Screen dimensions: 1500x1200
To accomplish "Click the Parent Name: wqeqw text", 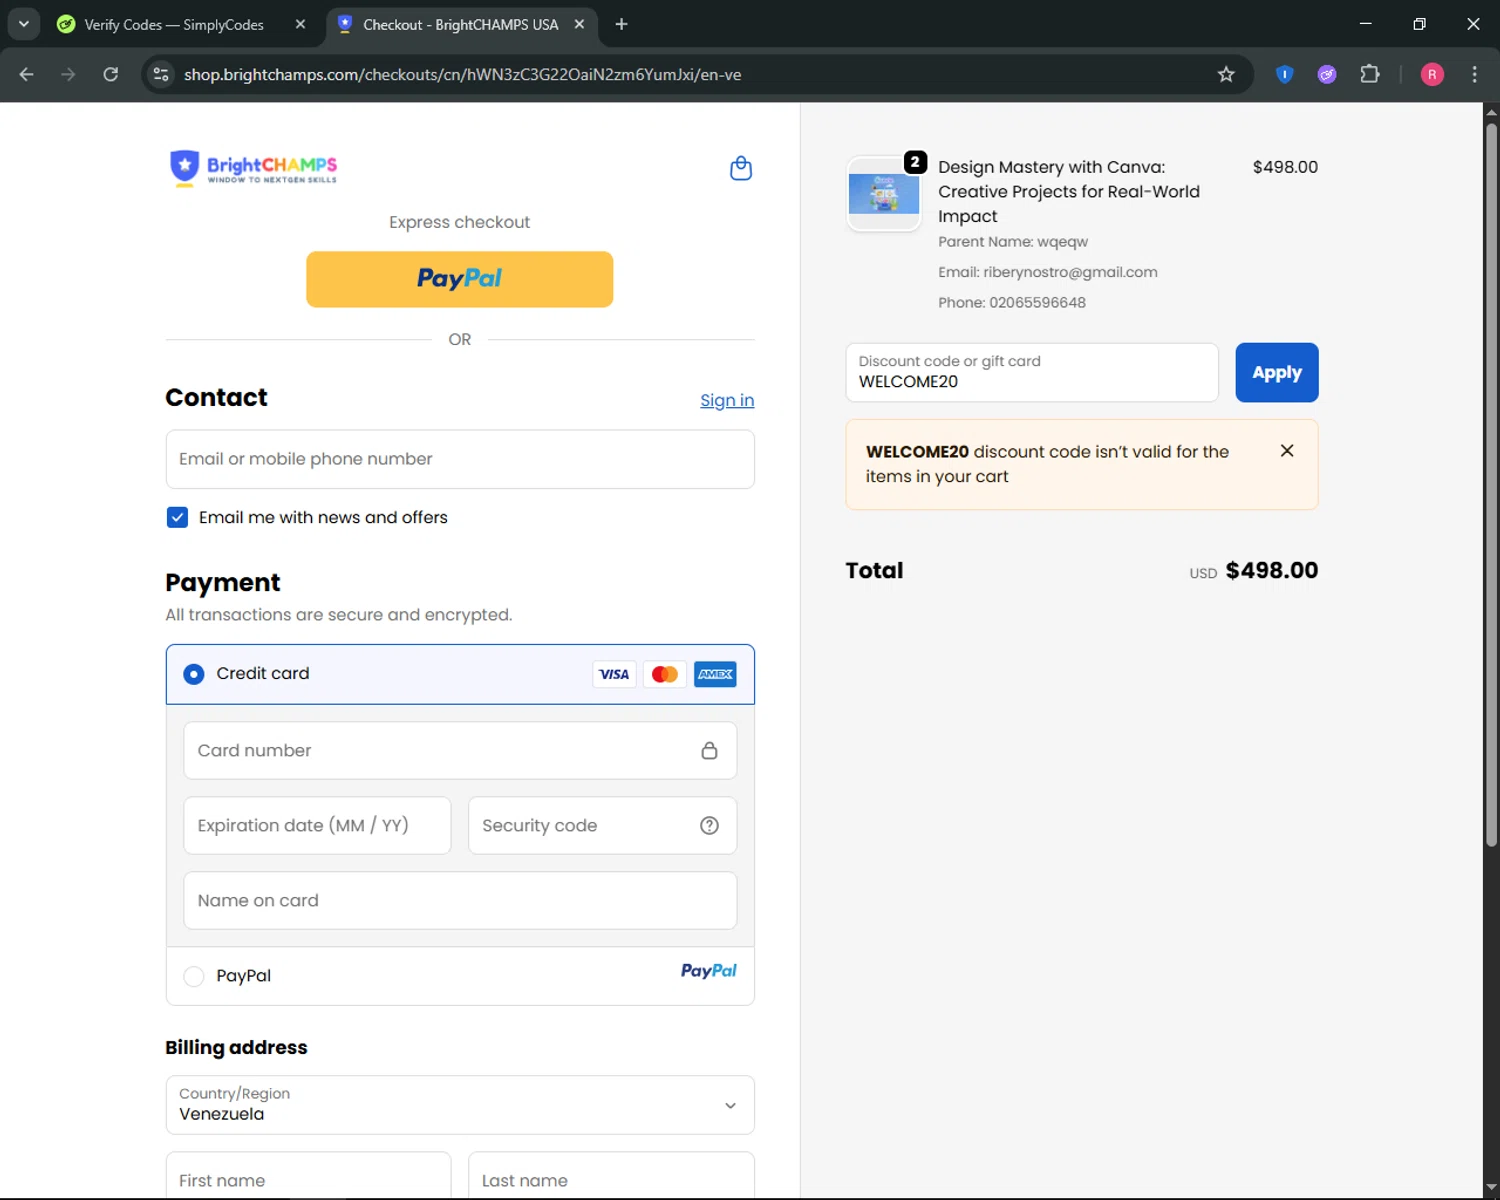I will coord(1013,242).
